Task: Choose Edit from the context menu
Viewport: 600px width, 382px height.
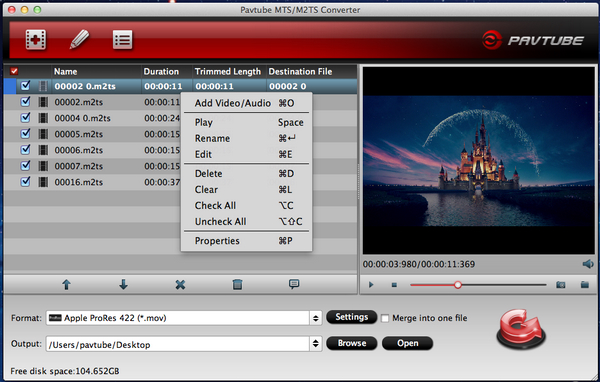Action: 246,154
